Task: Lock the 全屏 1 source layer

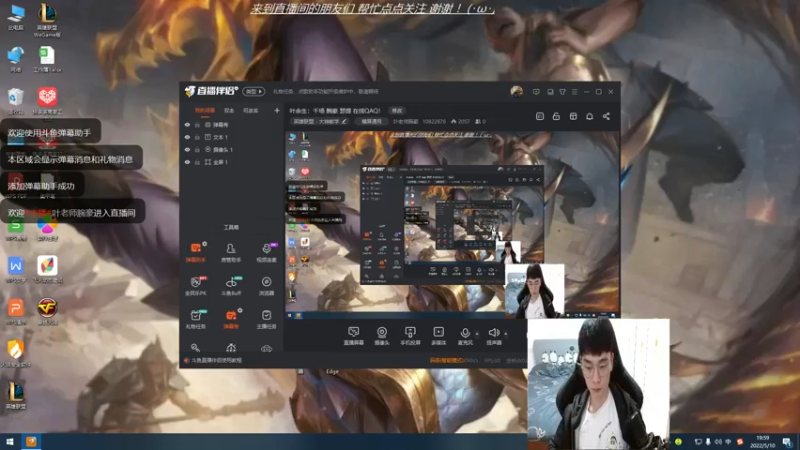Action: click(197, 162)
